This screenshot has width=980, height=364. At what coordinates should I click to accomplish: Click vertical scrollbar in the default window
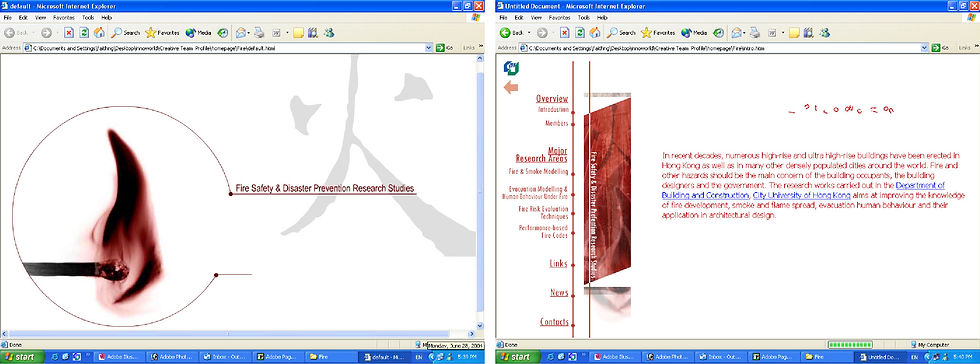click(x=480, y=191)
